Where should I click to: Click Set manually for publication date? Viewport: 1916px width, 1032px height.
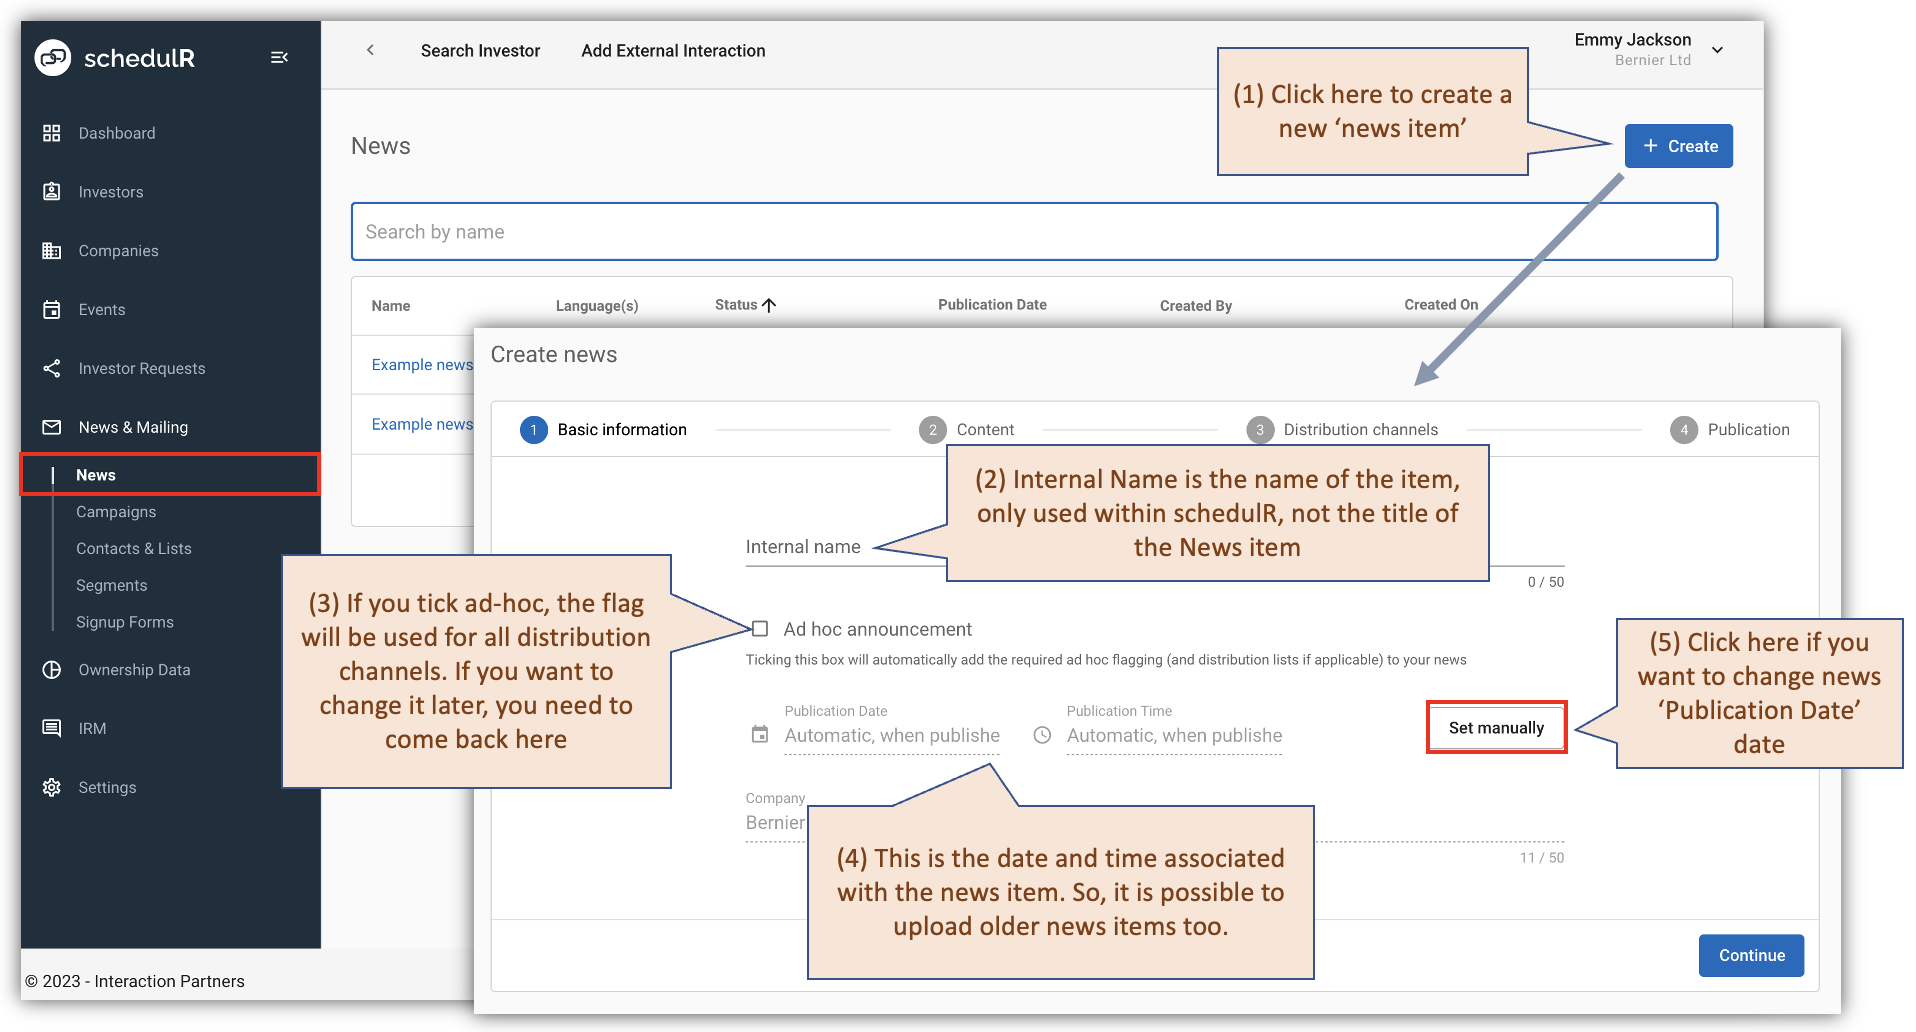click(1495, 727)
